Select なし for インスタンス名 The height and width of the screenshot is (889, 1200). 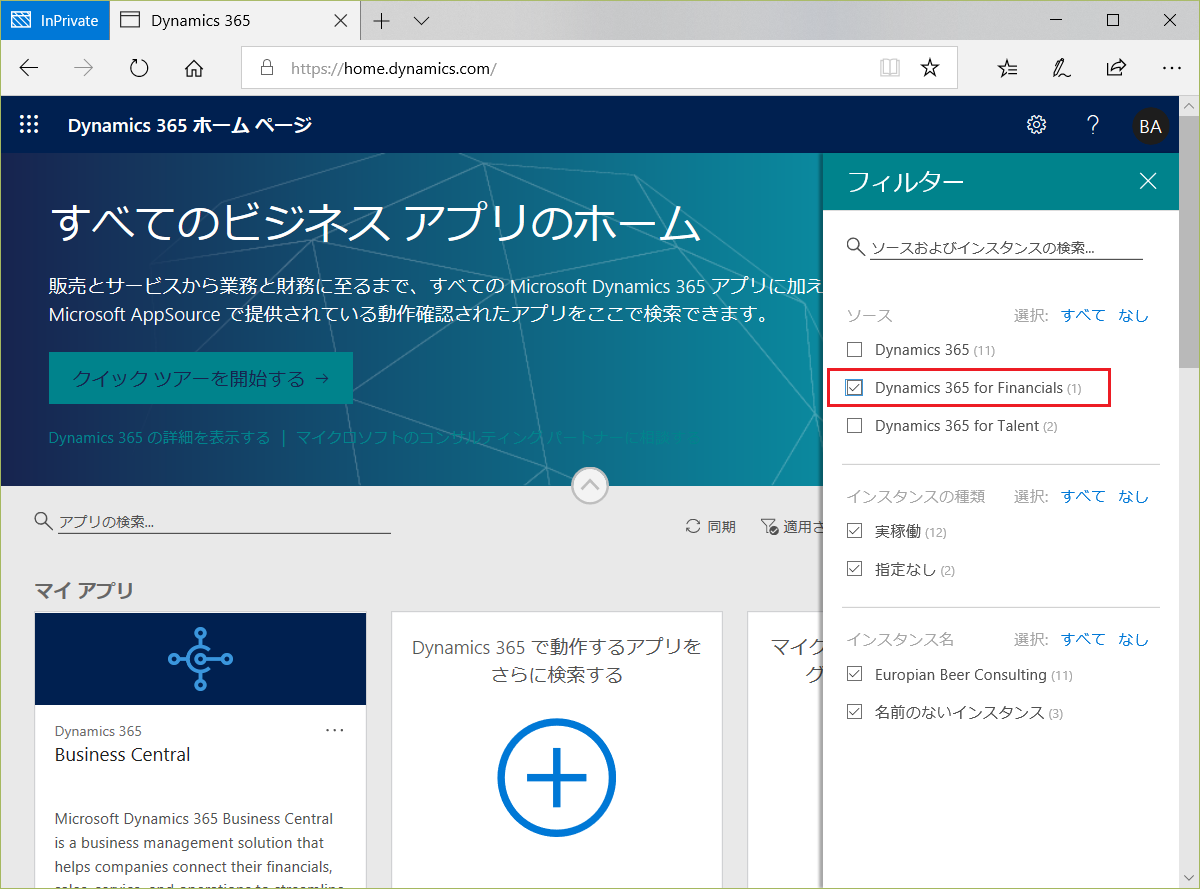click(x=1133, y=639)
